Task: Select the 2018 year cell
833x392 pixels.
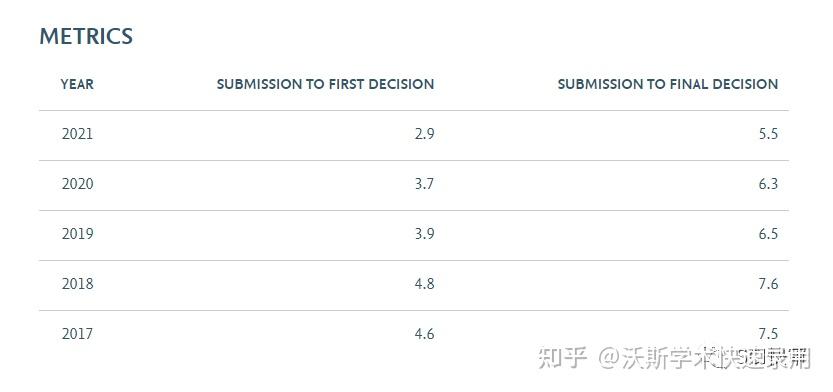Action: pyautogui.click(x=77, y=284)
